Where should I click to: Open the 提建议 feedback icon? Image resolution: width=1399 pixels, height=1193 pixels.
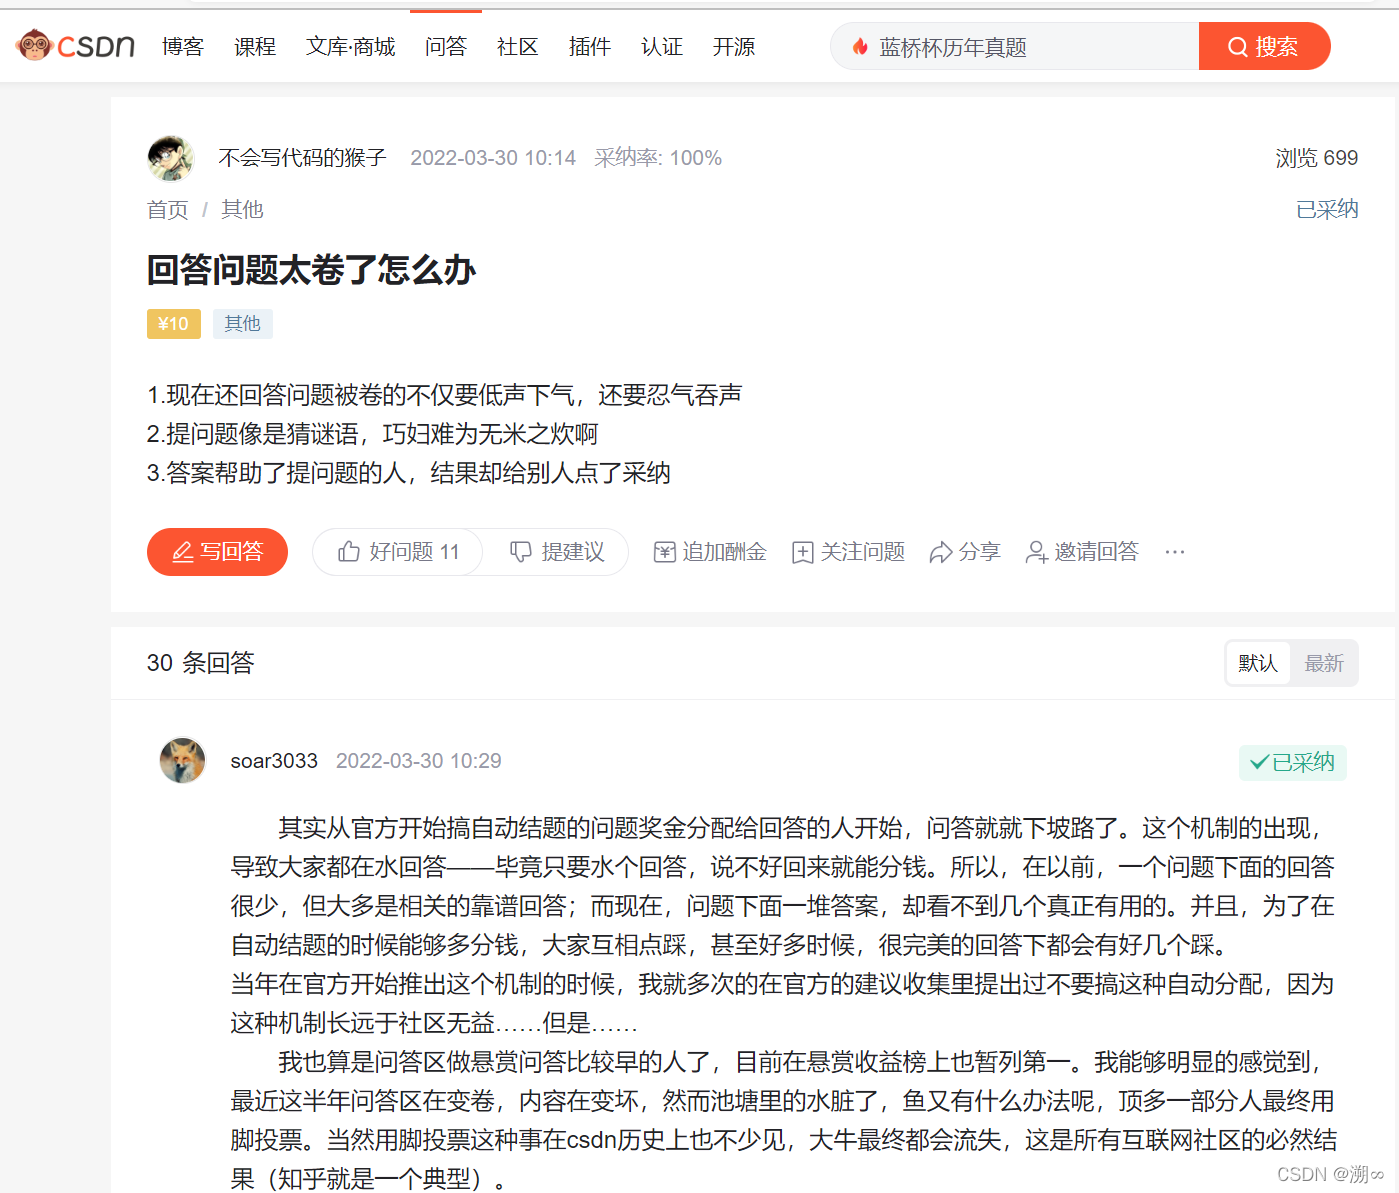pyautogui.click(x=521, y=551)
